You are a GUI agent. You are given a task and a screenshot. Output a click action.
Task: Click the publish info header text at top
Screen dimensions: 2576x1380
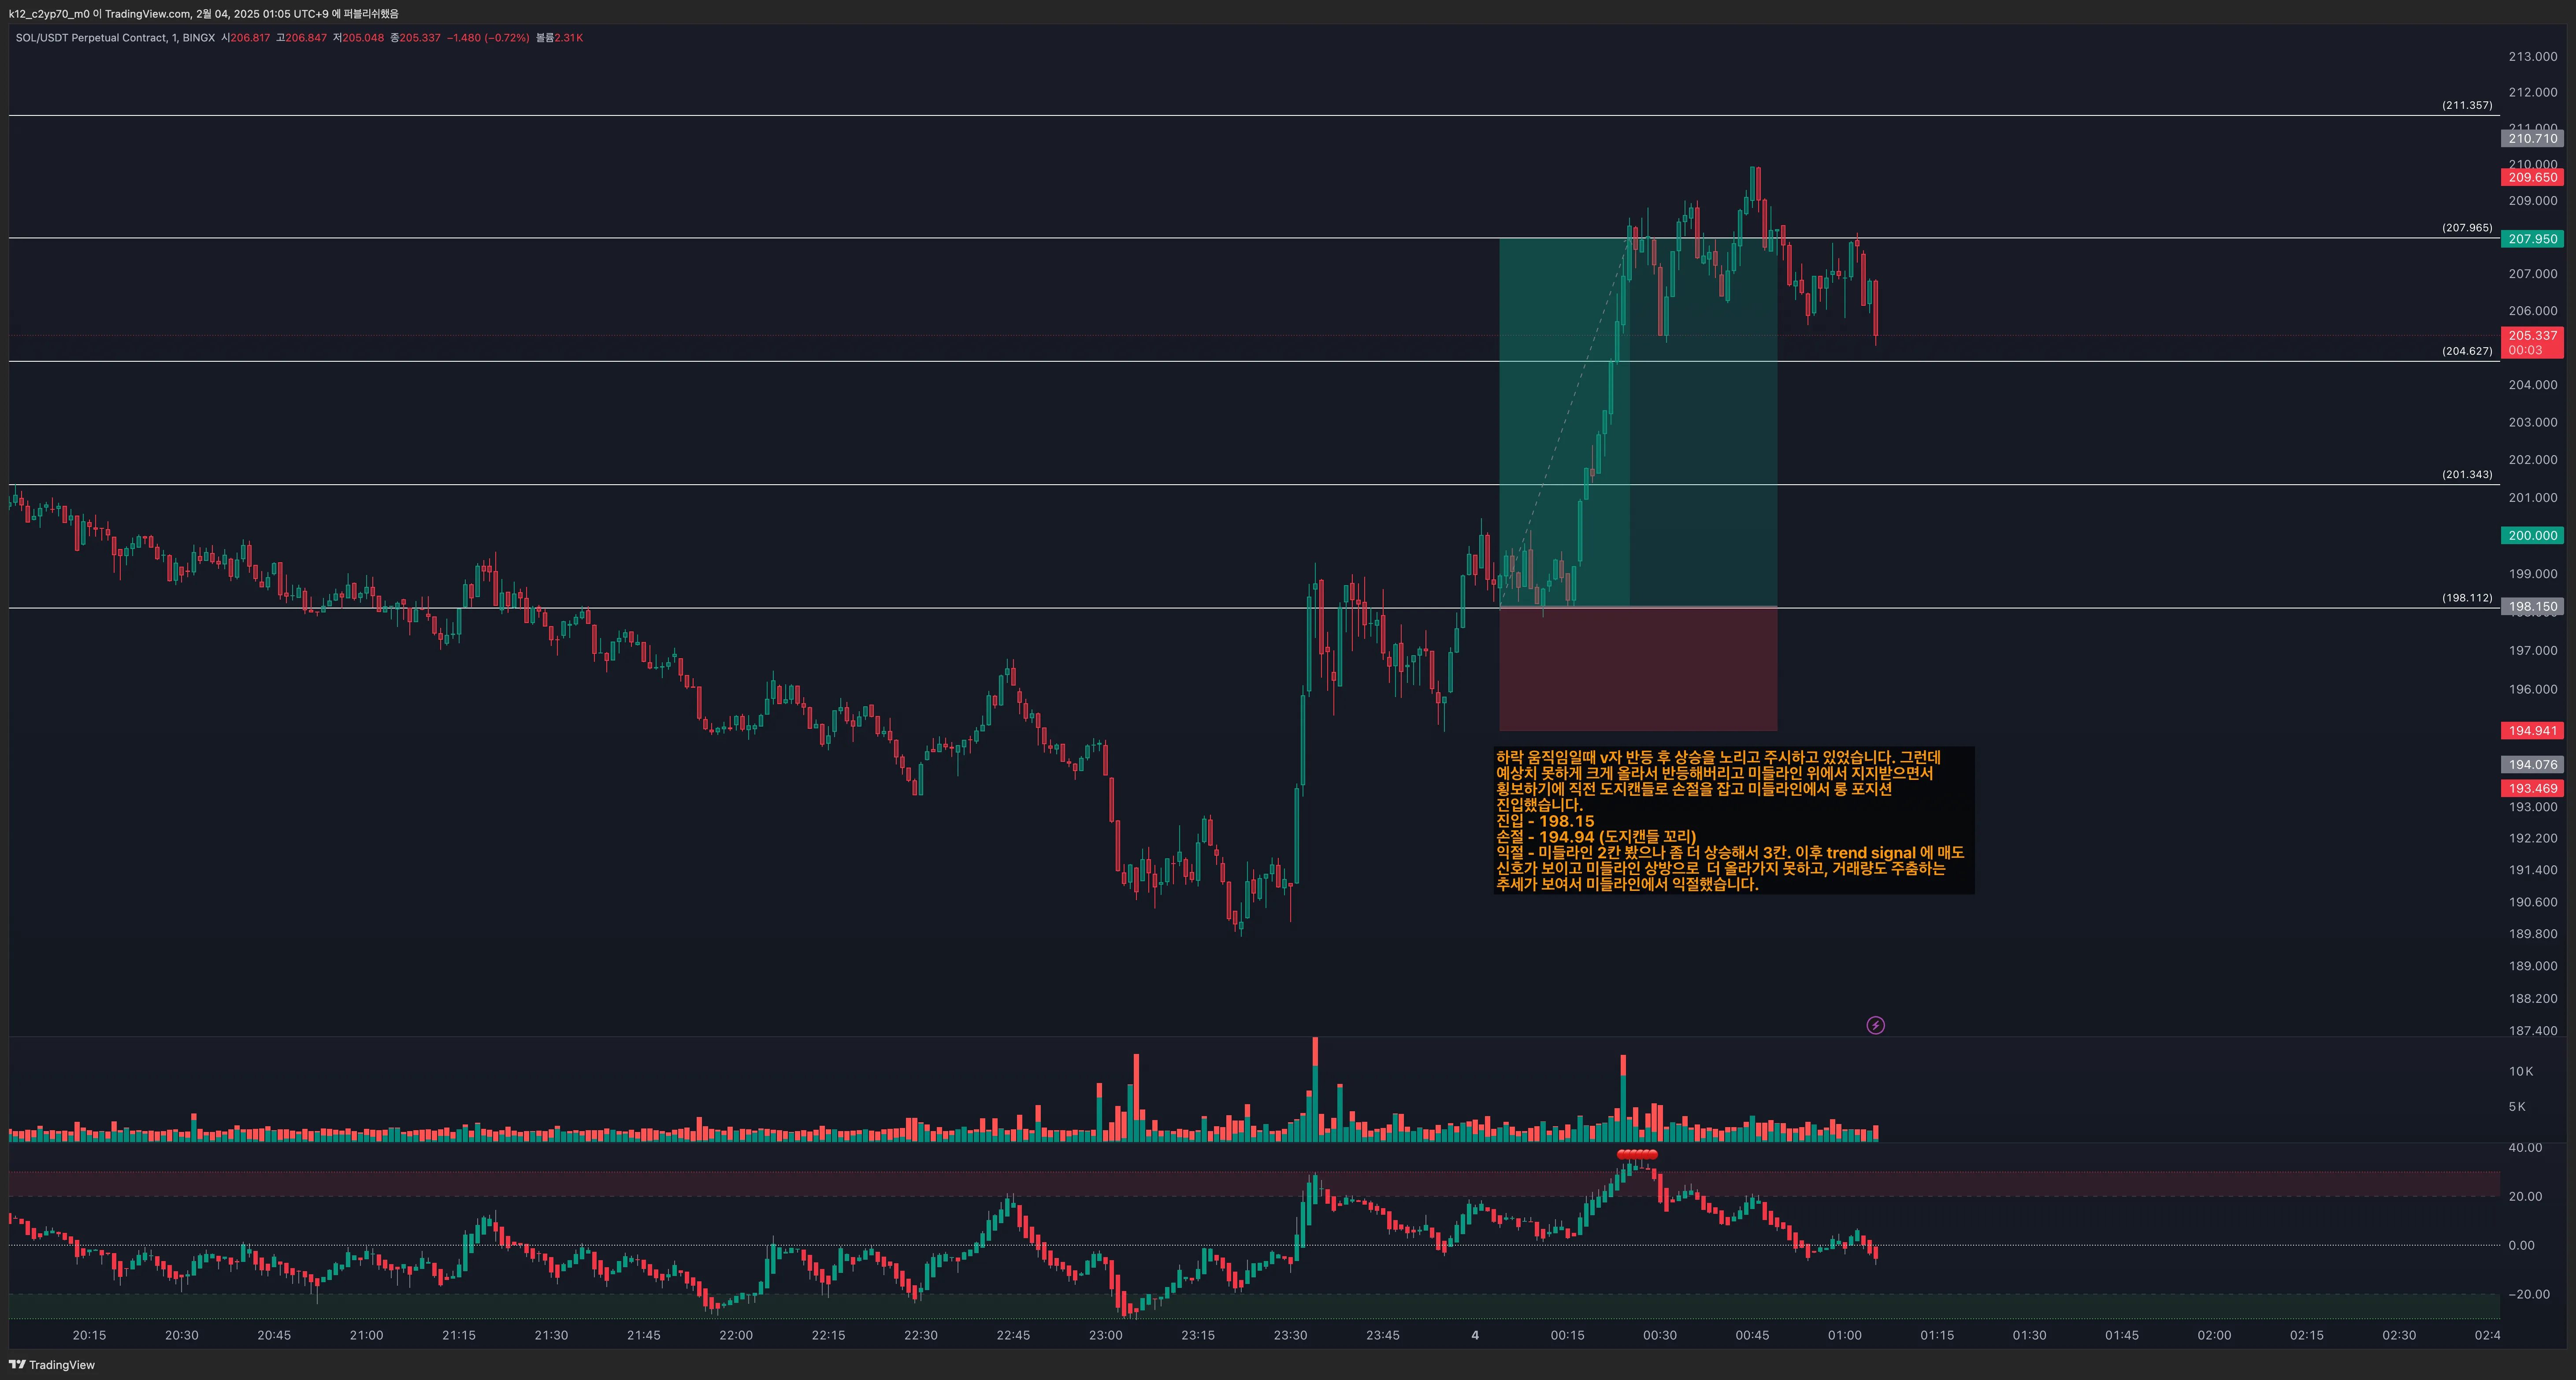point(204,14)
